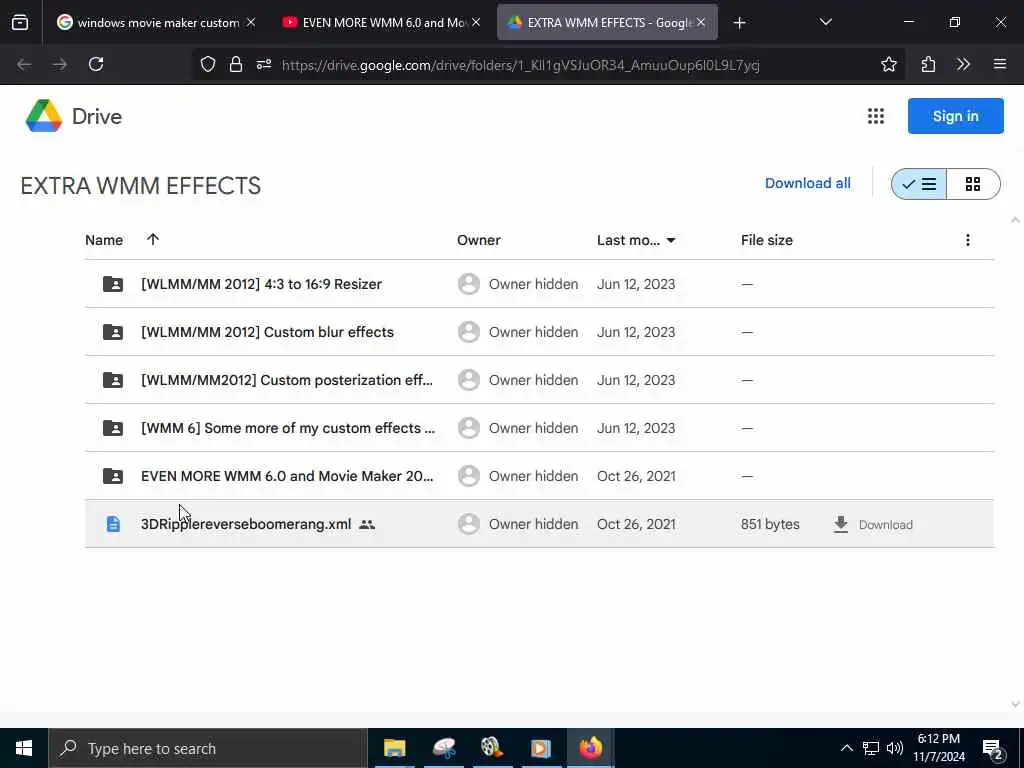1024x768 pixels.
Task: Click the Firefox icon in the taskbar
Action: pos(590,748)
